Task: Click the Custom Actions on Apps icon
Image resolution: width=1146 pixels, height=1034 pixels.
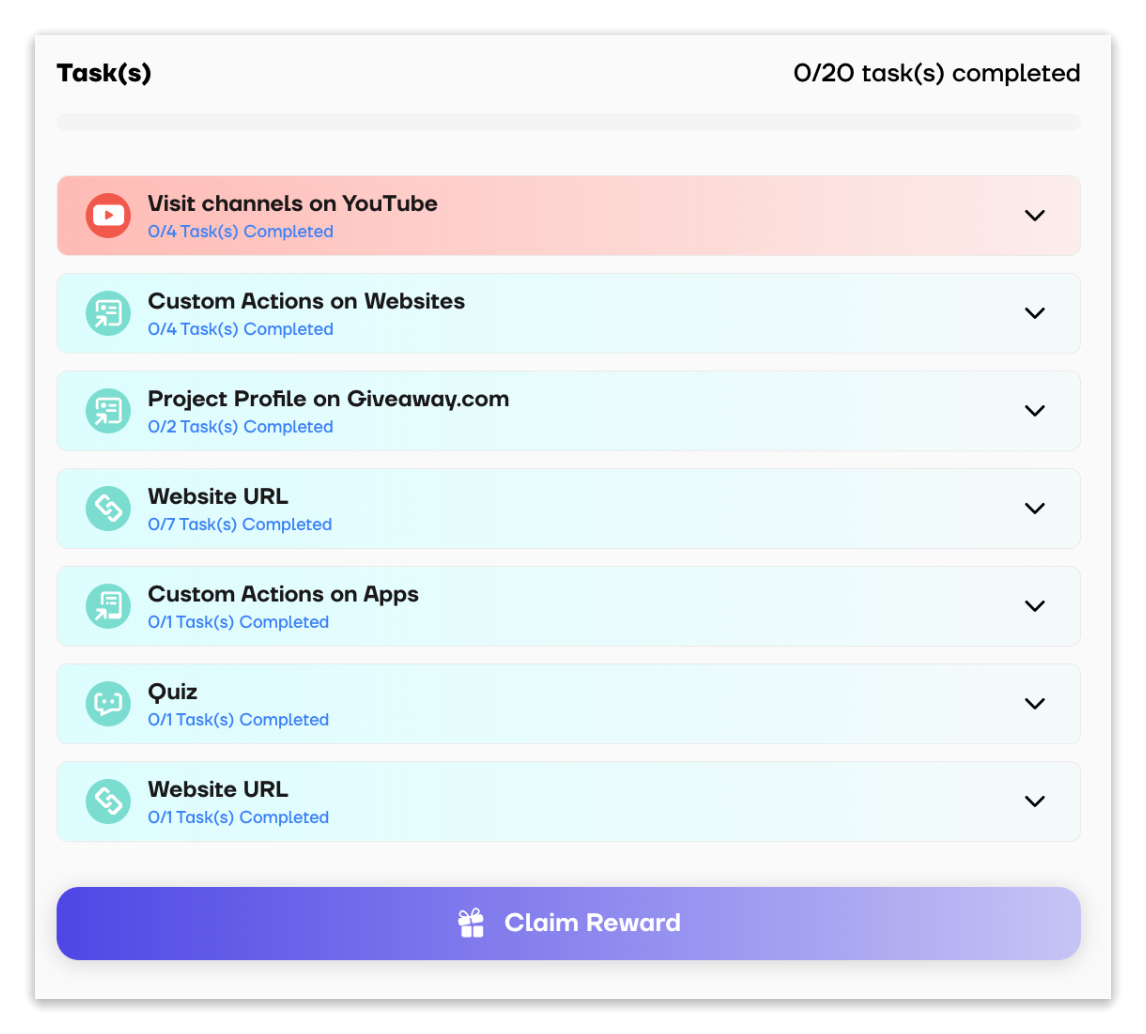Action: point(108,606)
